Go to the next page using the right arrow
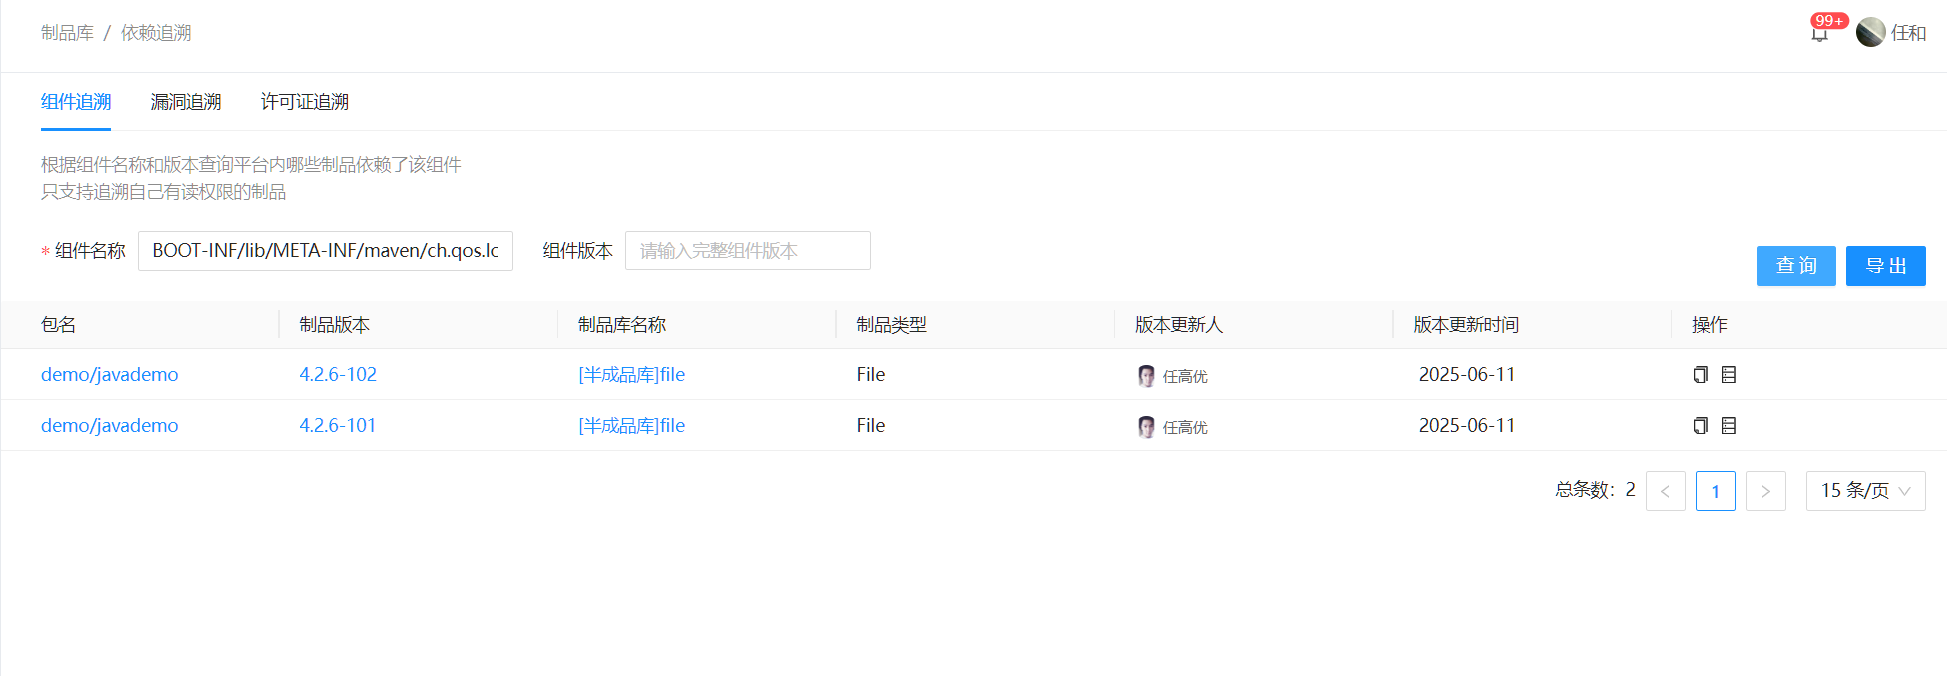This screenshot has height=676, width=1947. pos(1765,491)
